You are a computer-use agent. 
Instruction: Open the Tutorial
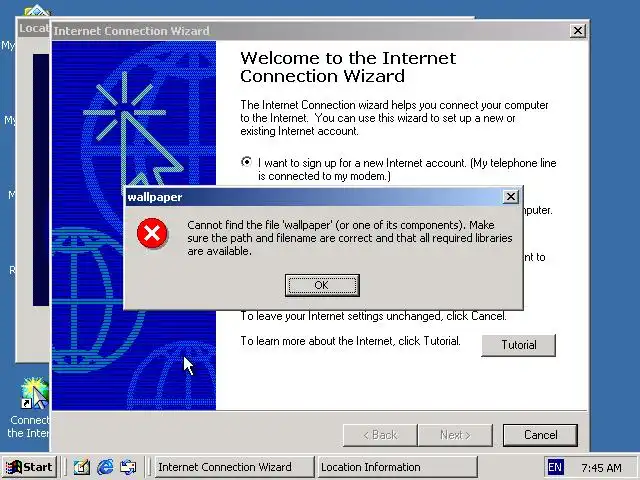pos(518,345)
